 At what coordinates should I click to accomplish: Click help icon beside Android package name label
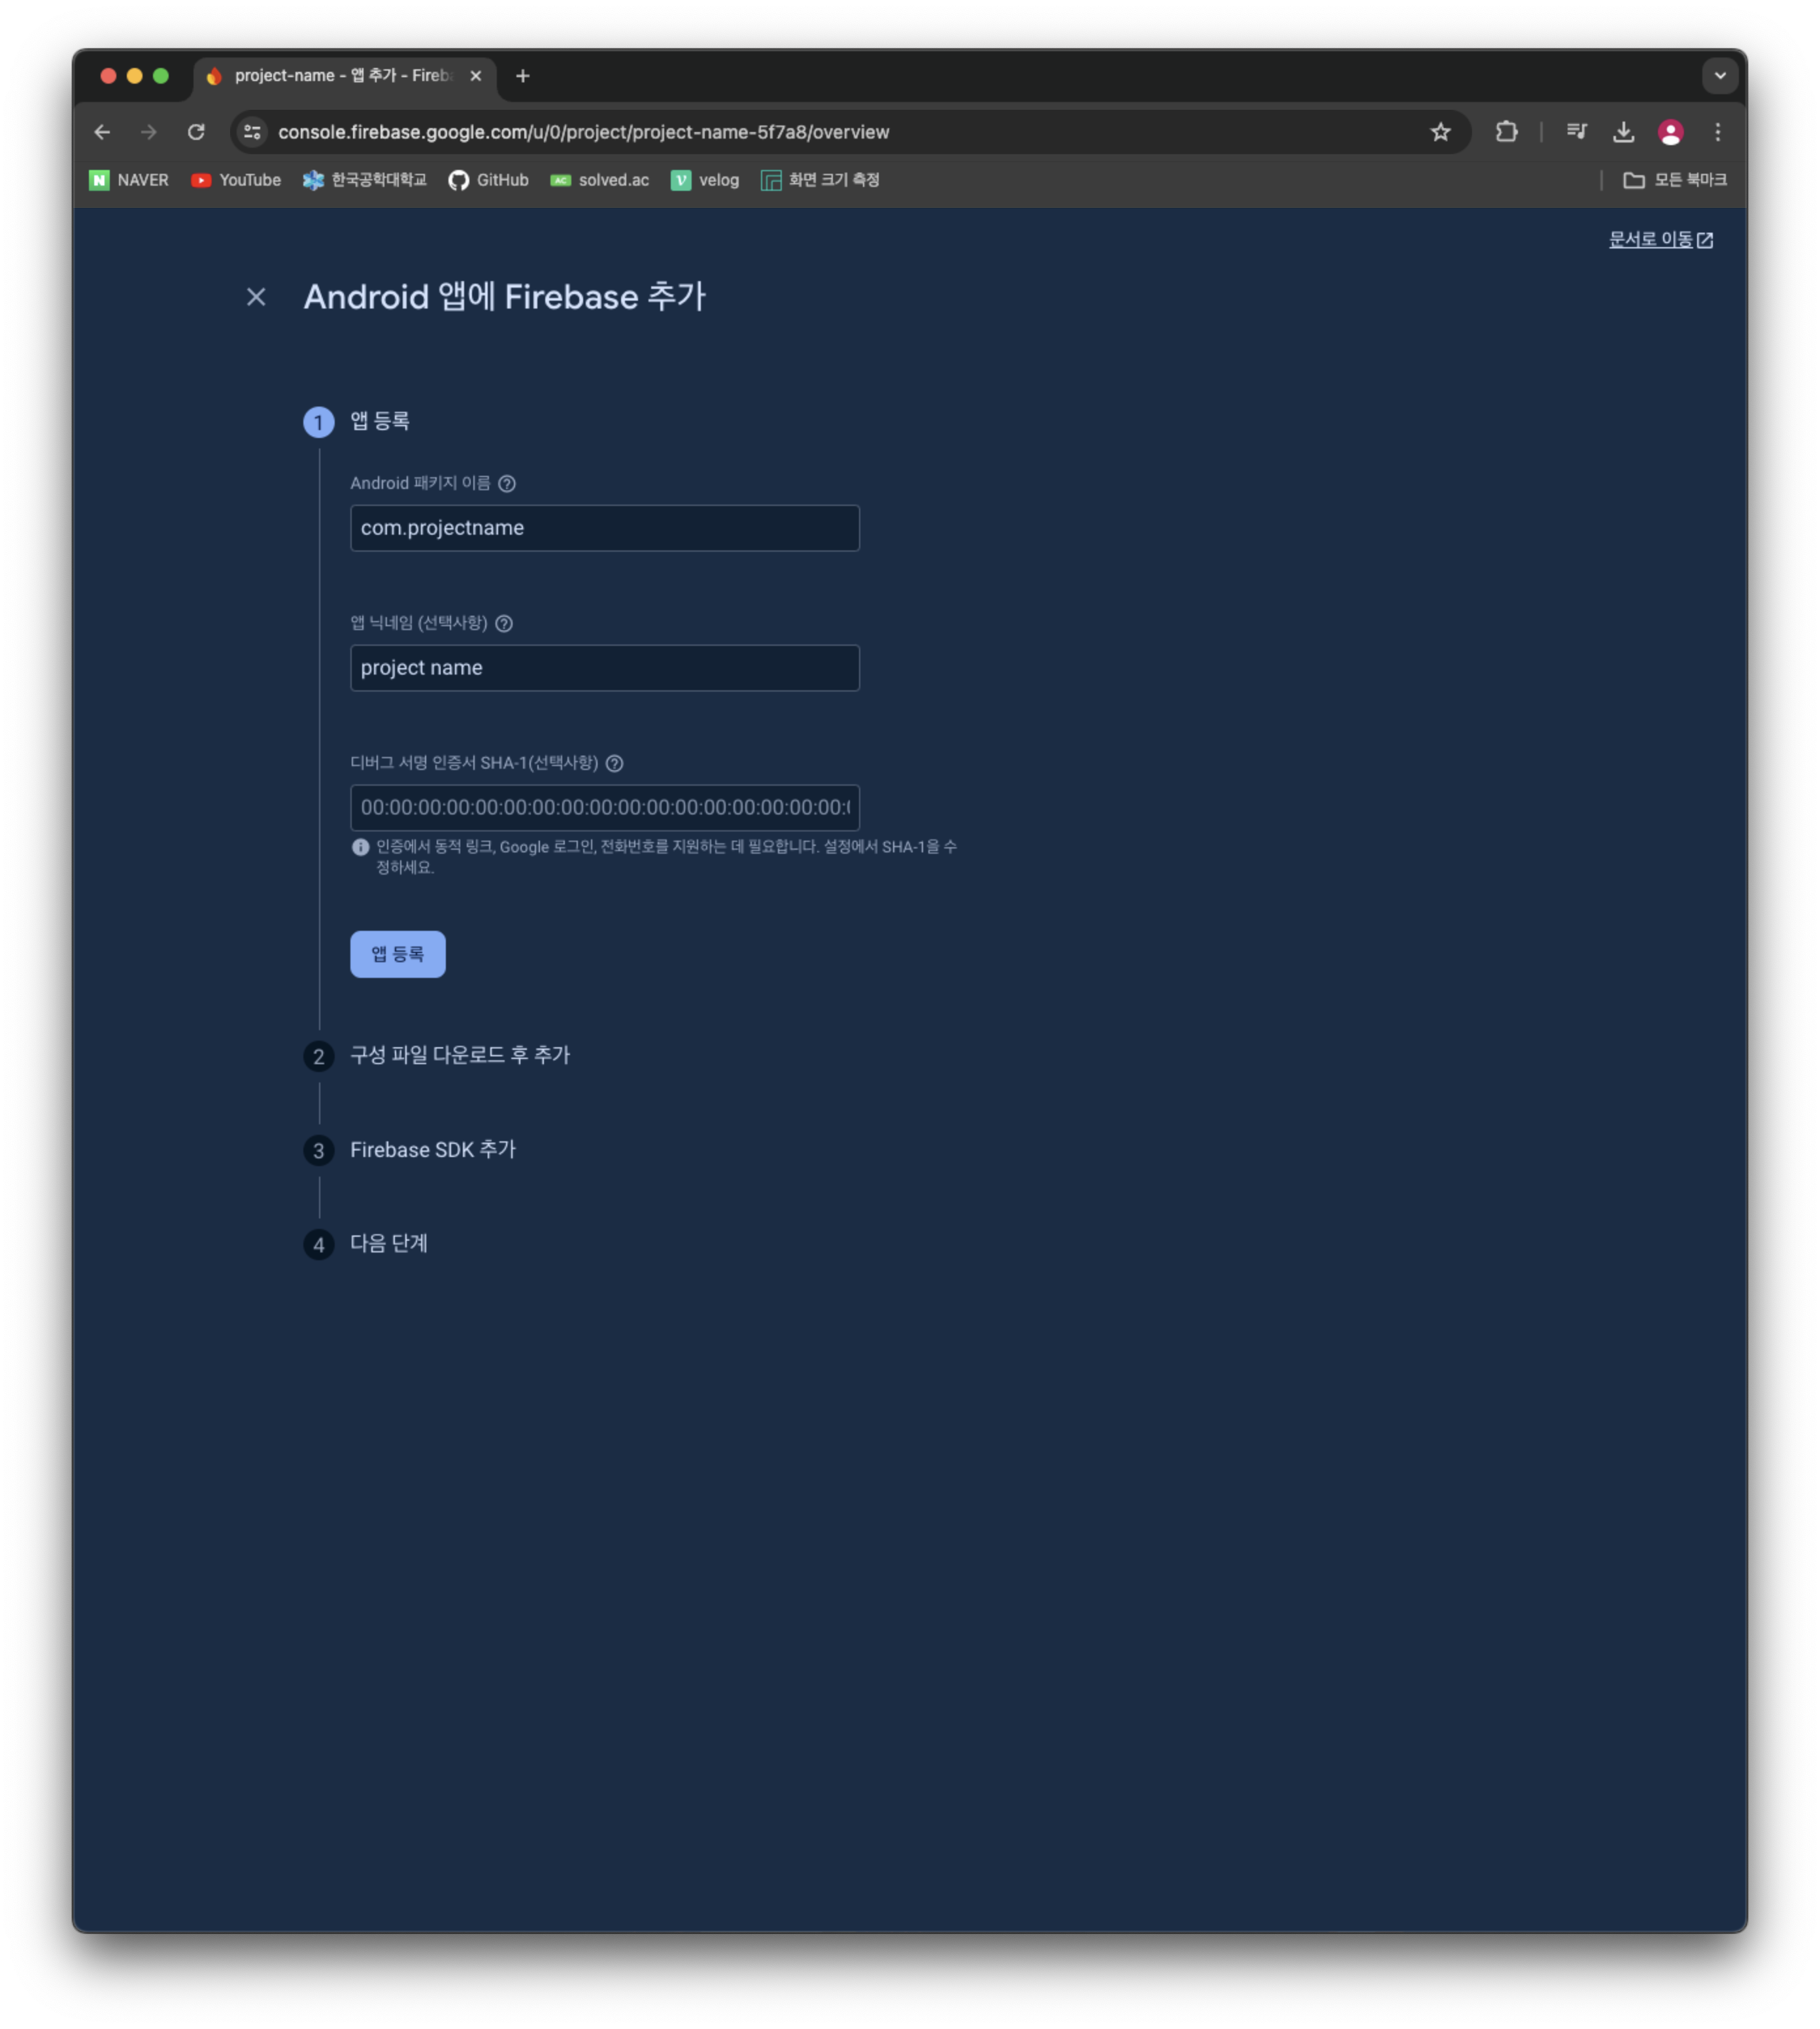point(507,484)
